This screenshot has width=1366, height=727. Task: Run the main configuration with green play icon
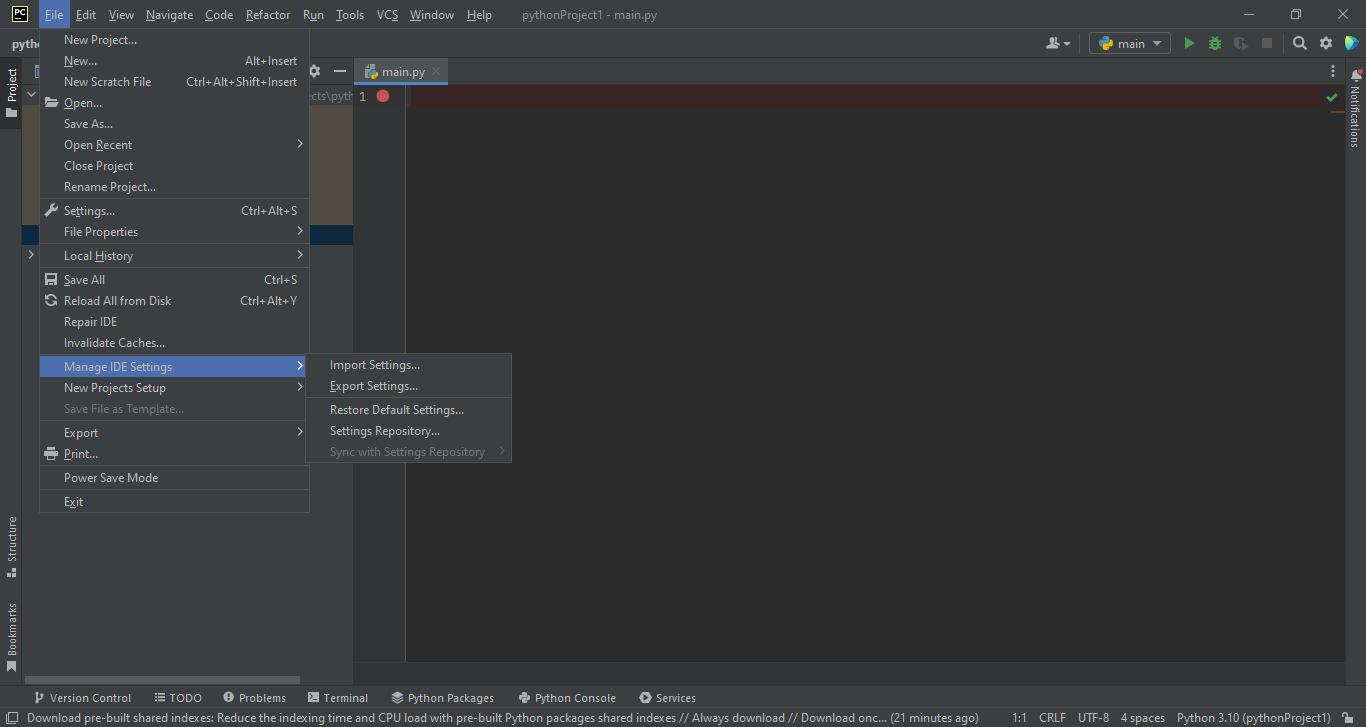pos(1189,44)
